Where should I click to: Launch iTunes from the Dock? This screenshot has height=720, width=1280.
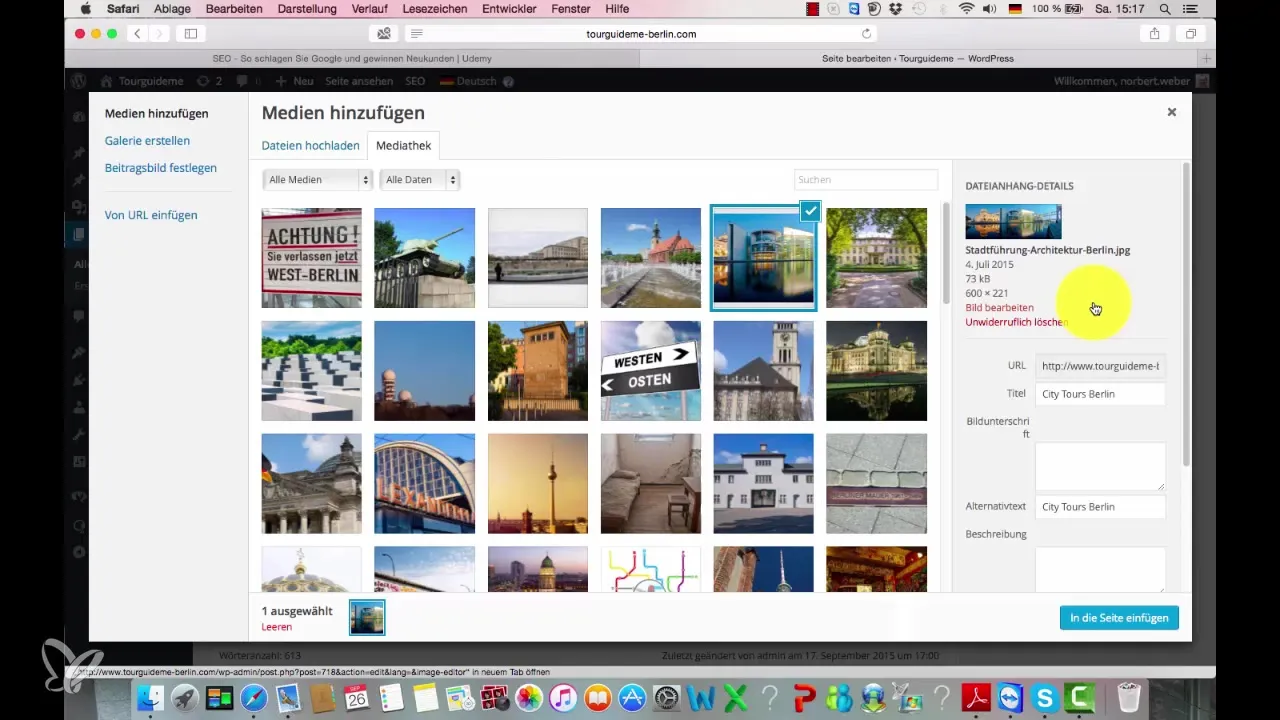click(x=564, y=698)
